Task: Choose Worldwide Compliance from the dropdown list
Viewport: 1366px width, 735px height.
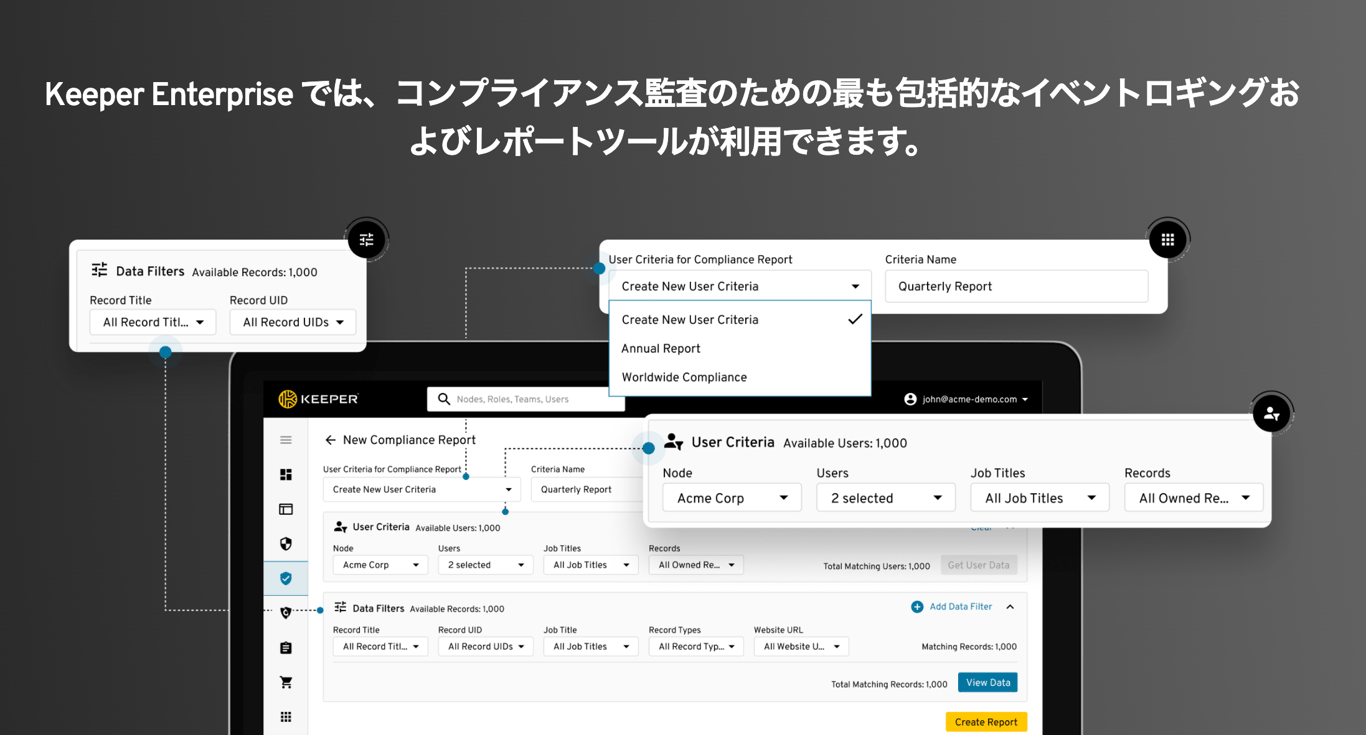Action: tap(683, 377)
